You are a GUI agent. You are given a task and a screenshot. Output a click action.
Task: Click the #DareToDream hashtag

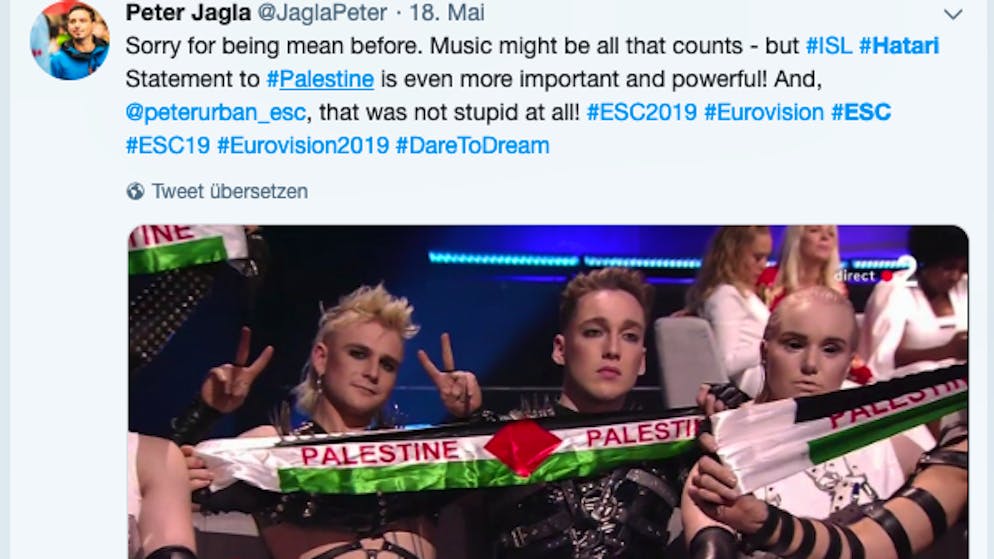(472, 146)
